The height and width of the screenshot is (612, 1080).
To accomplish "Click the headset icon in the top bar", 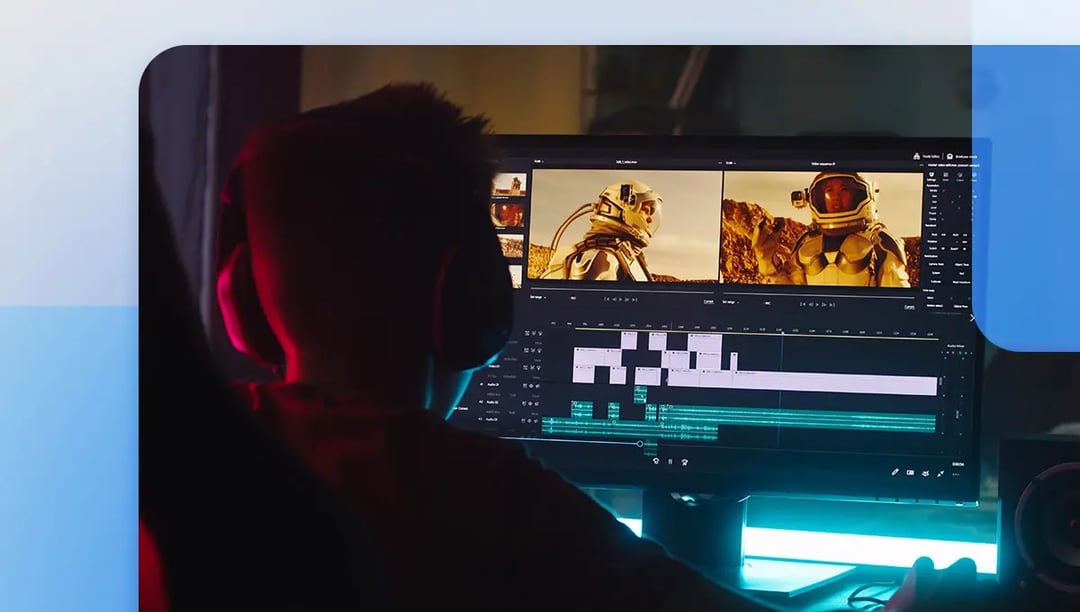I will (948, 157).
